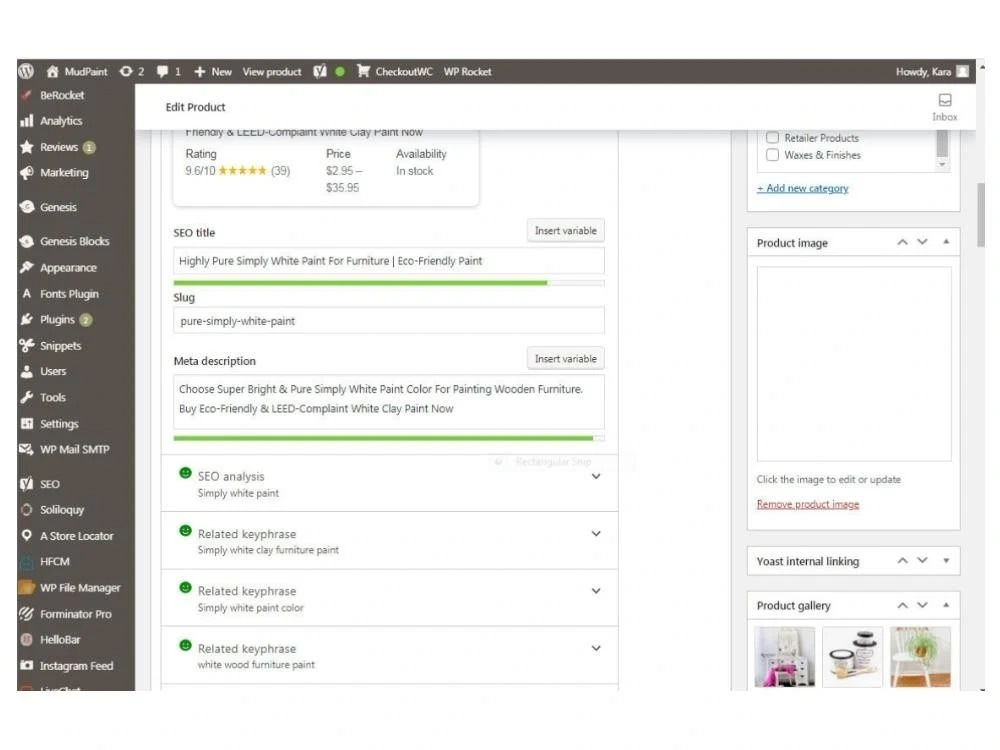This screenshot has width=1000, height=750.
Task: Click Snippets scissors icon
Action: coord(26,346)
